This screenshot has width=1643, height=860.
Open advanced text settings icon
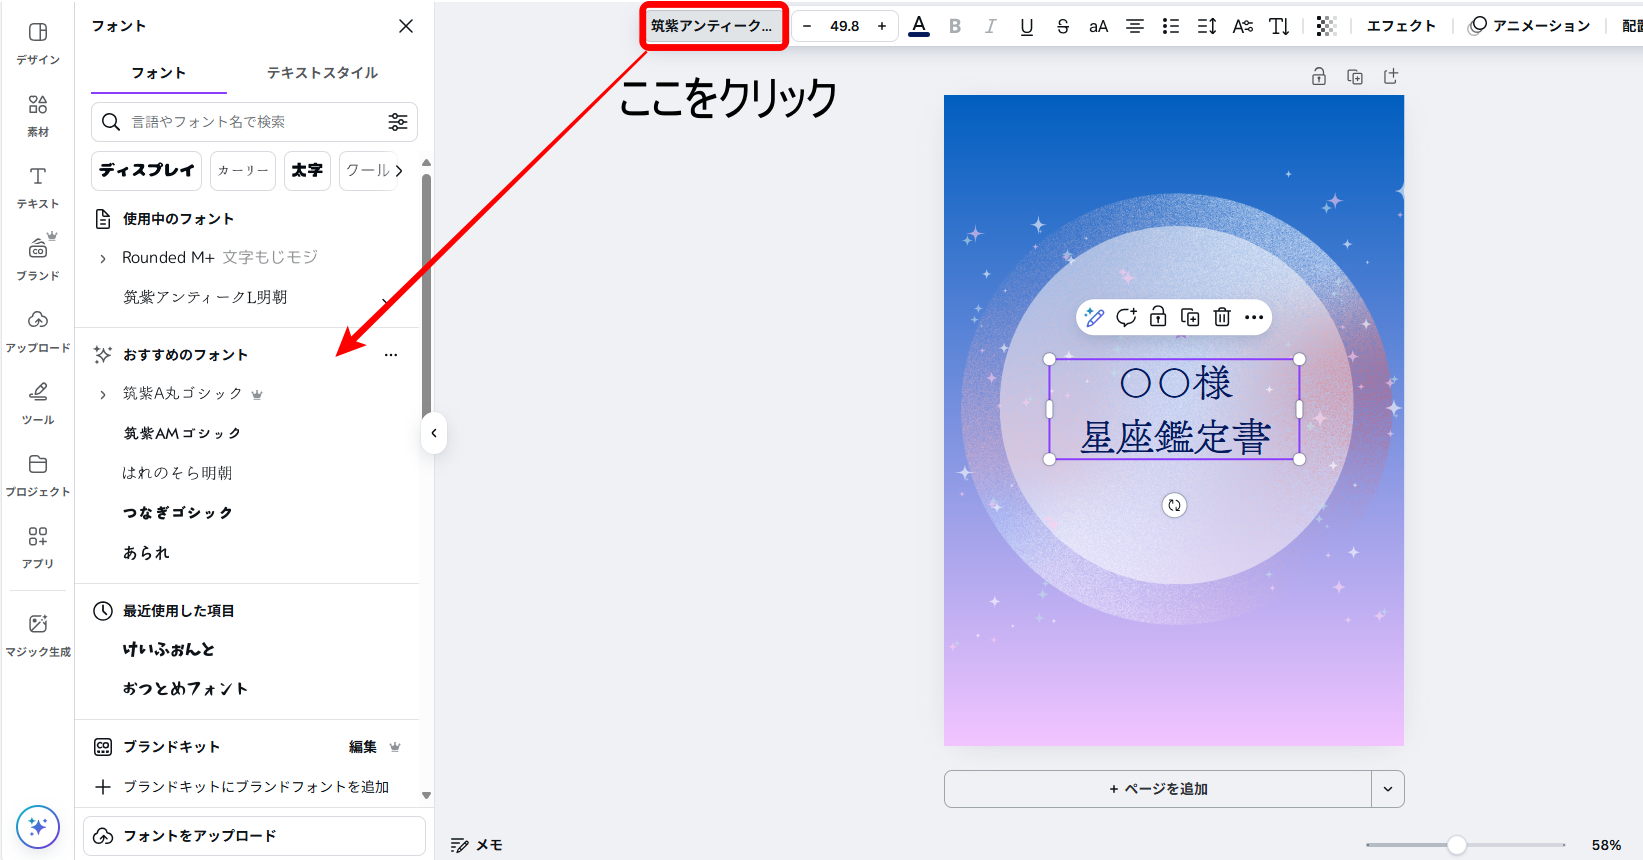pos(1242,26)
